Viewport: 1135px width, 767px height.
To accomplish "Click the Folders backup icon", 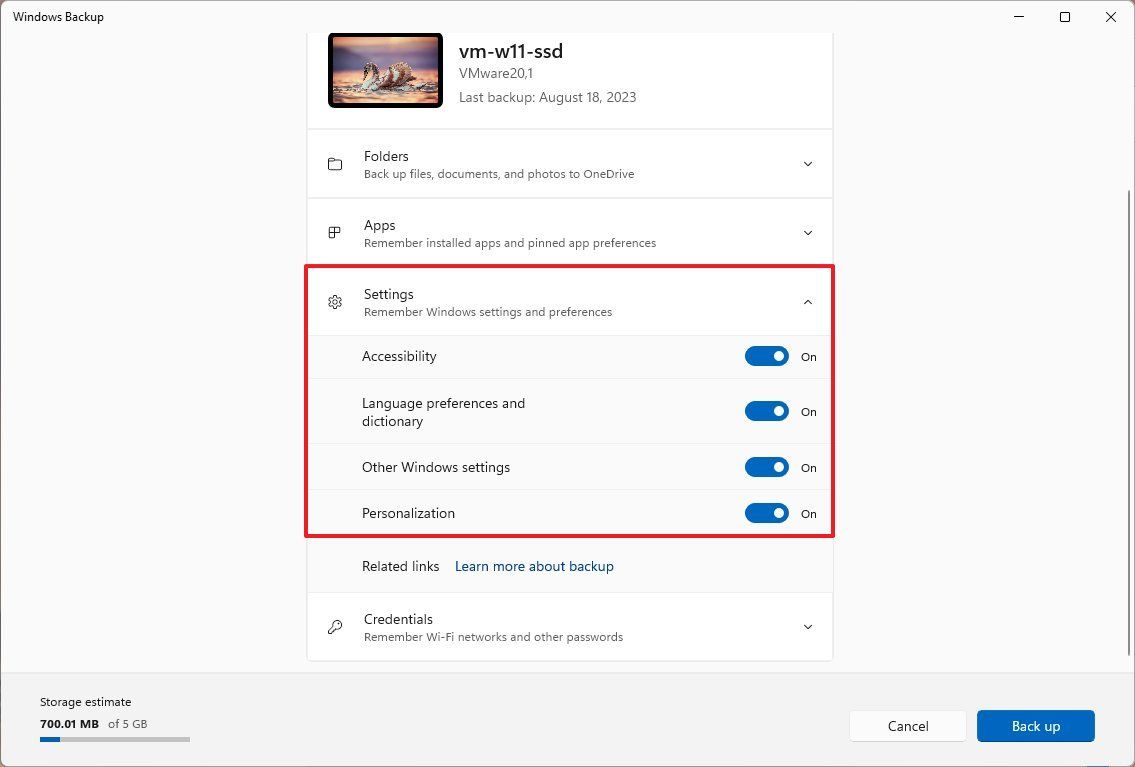I will point(335,164).
